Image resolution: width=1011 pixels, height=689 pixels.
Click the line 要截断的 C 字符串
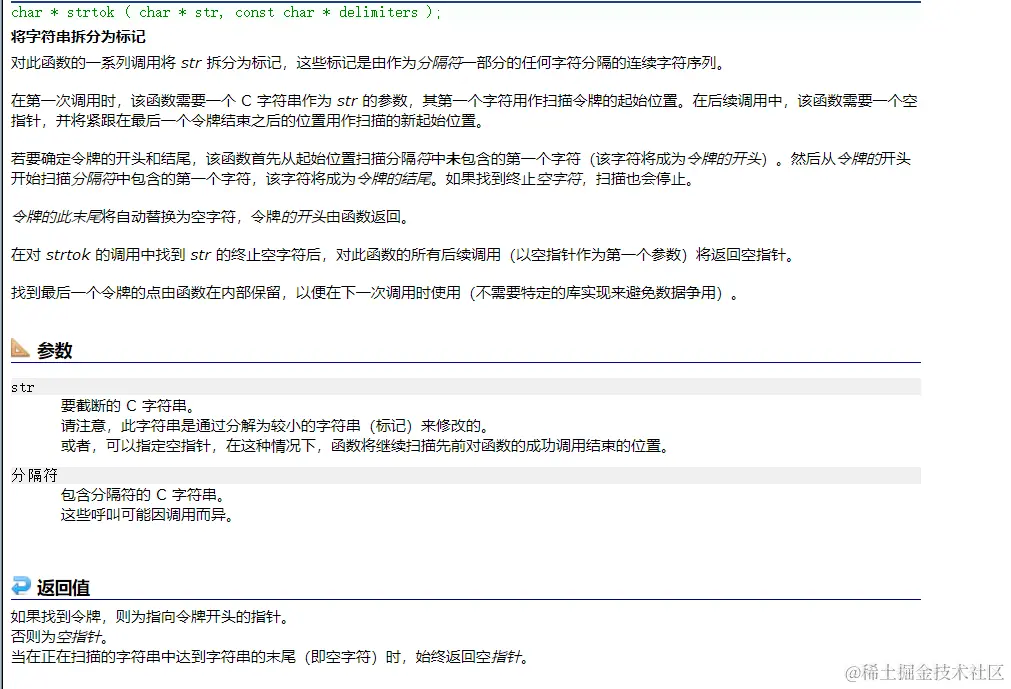(128, 406)
